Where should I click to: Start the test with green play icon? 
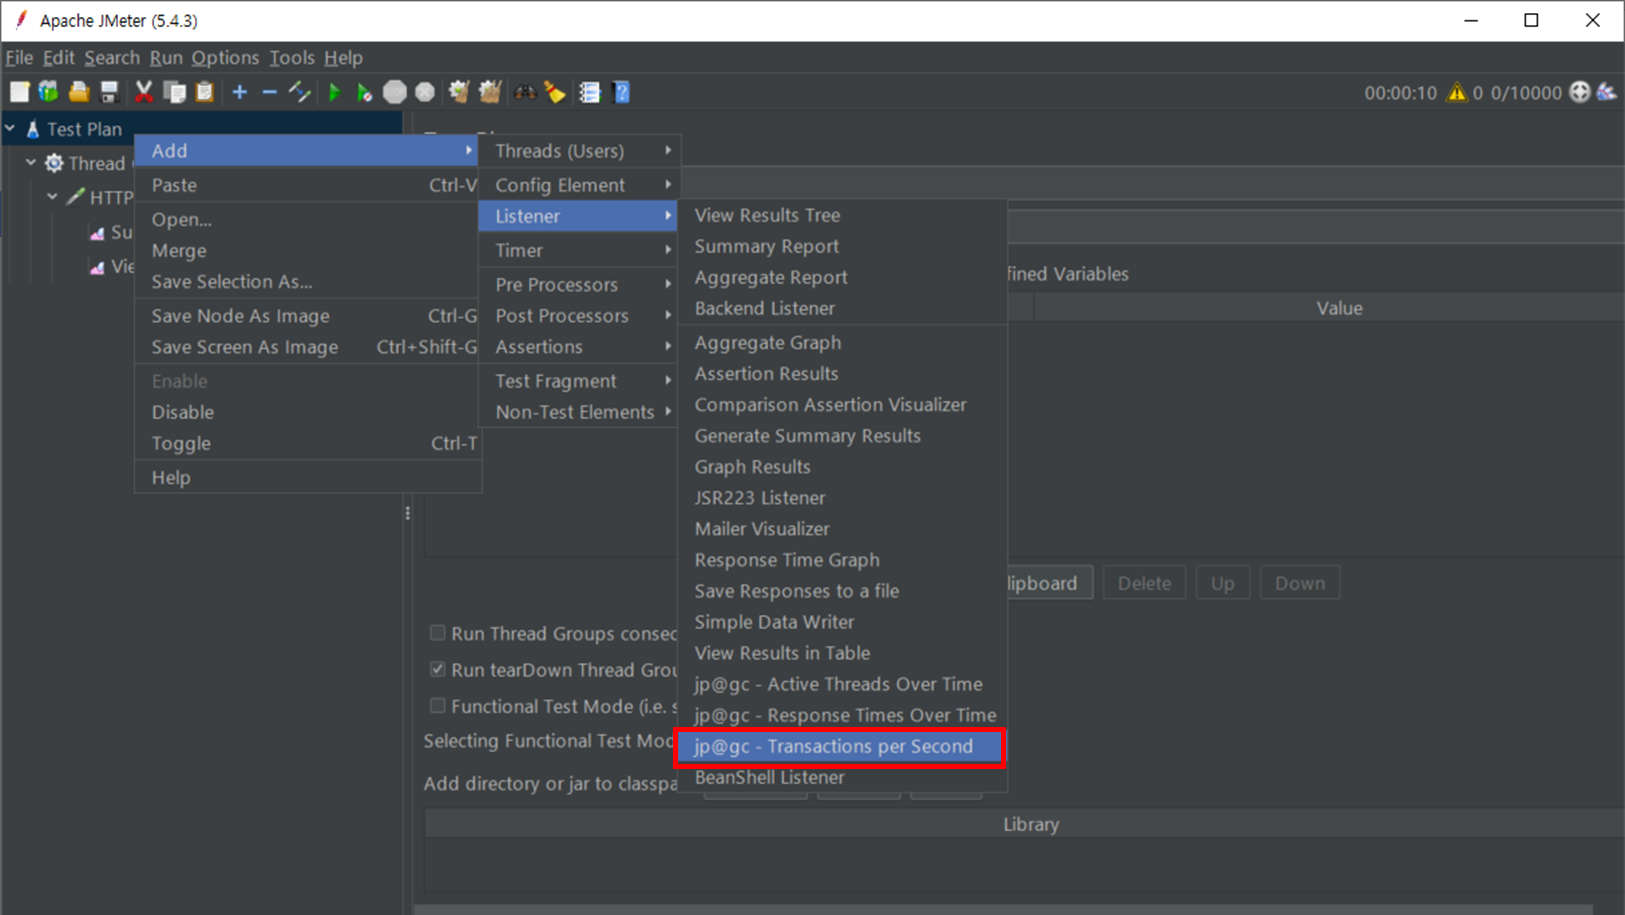(335, 92)
